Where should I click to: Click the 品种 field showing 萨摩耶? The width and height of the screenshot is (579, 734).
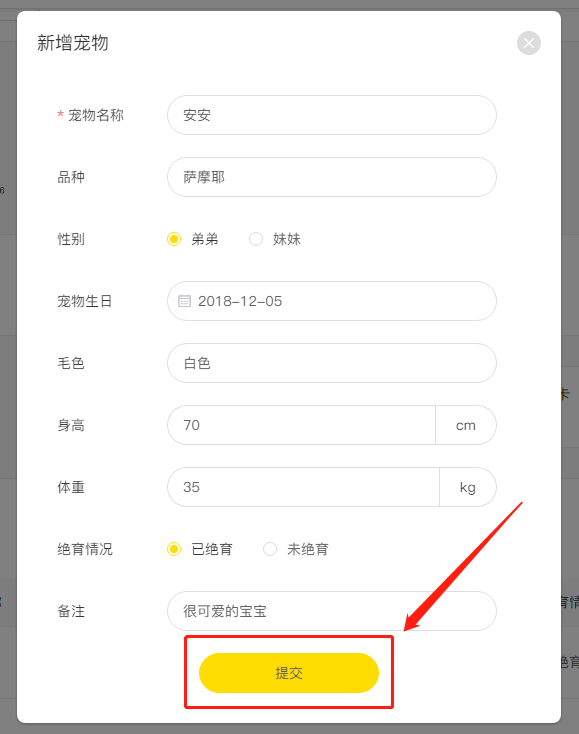pos(332,177)
